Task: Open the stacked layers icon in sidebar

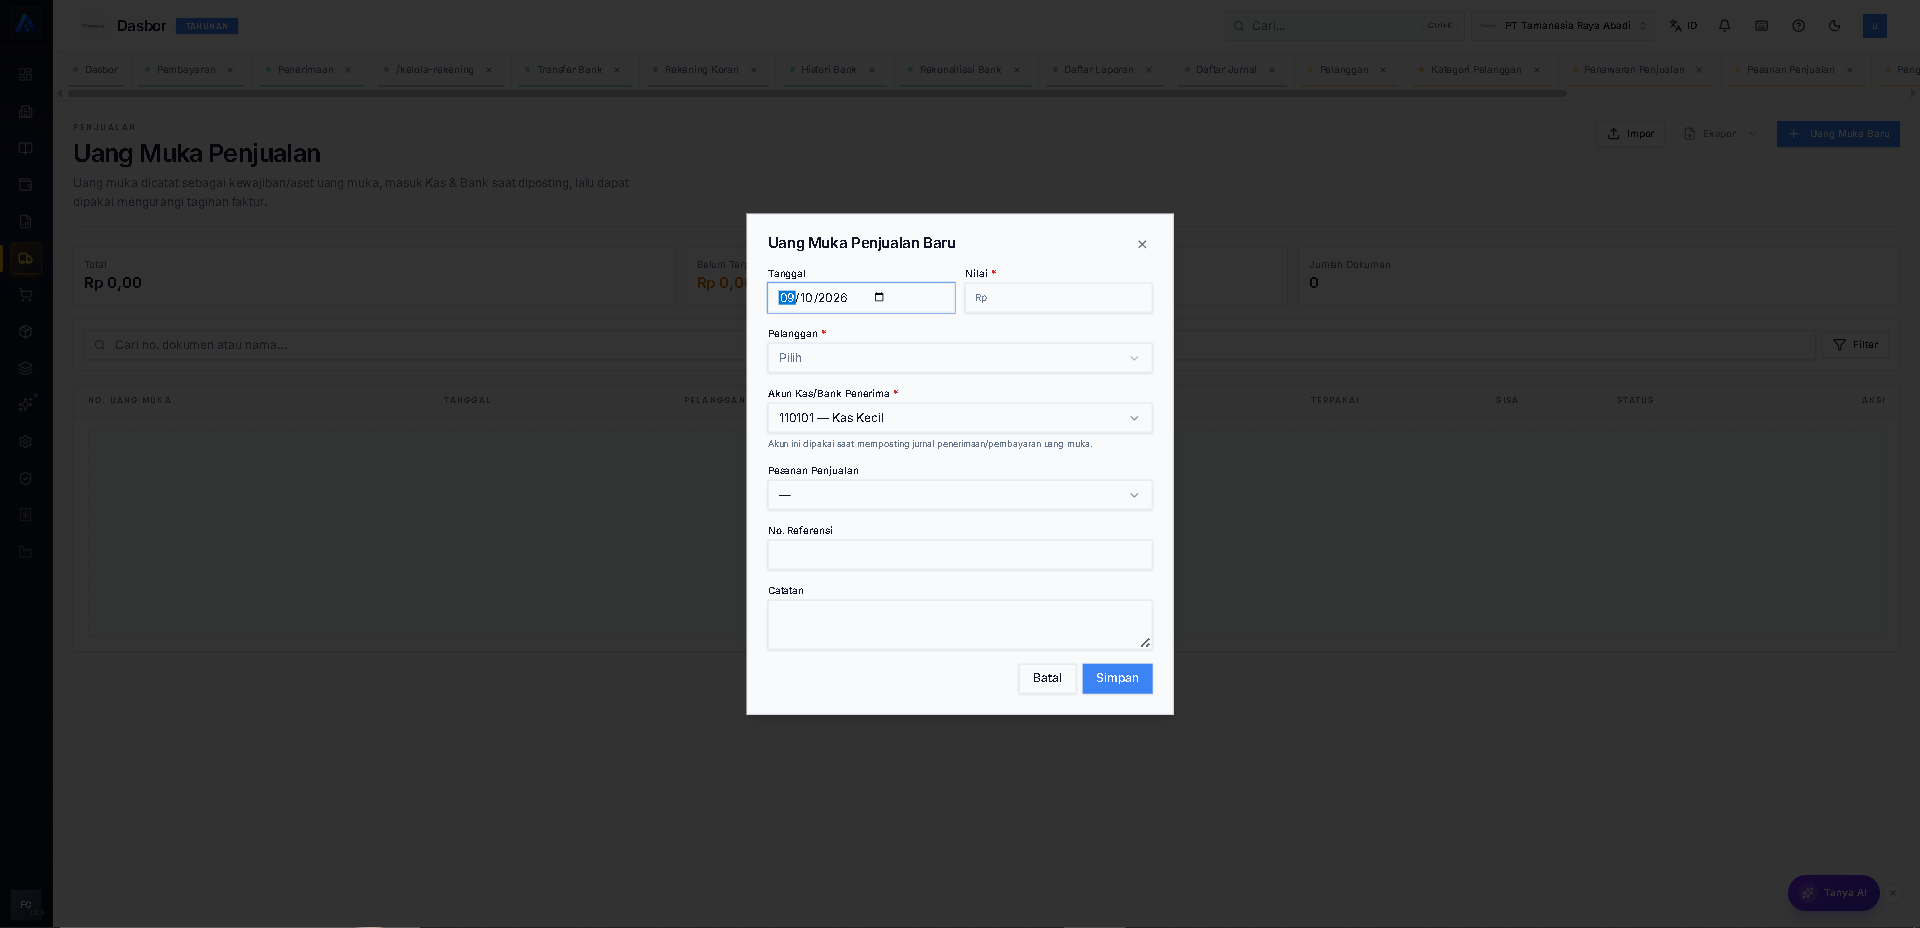Action: 26,368
